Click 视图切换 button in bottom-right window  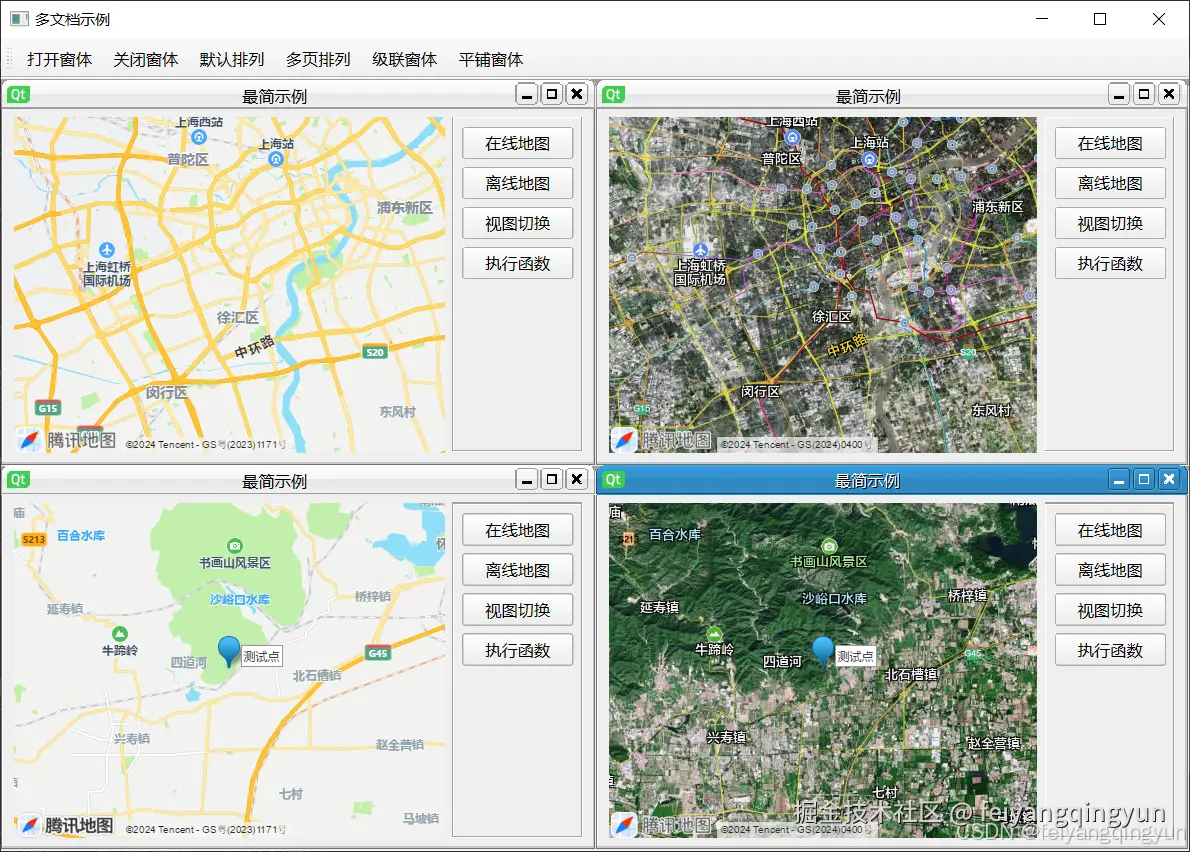point(1110,611)
